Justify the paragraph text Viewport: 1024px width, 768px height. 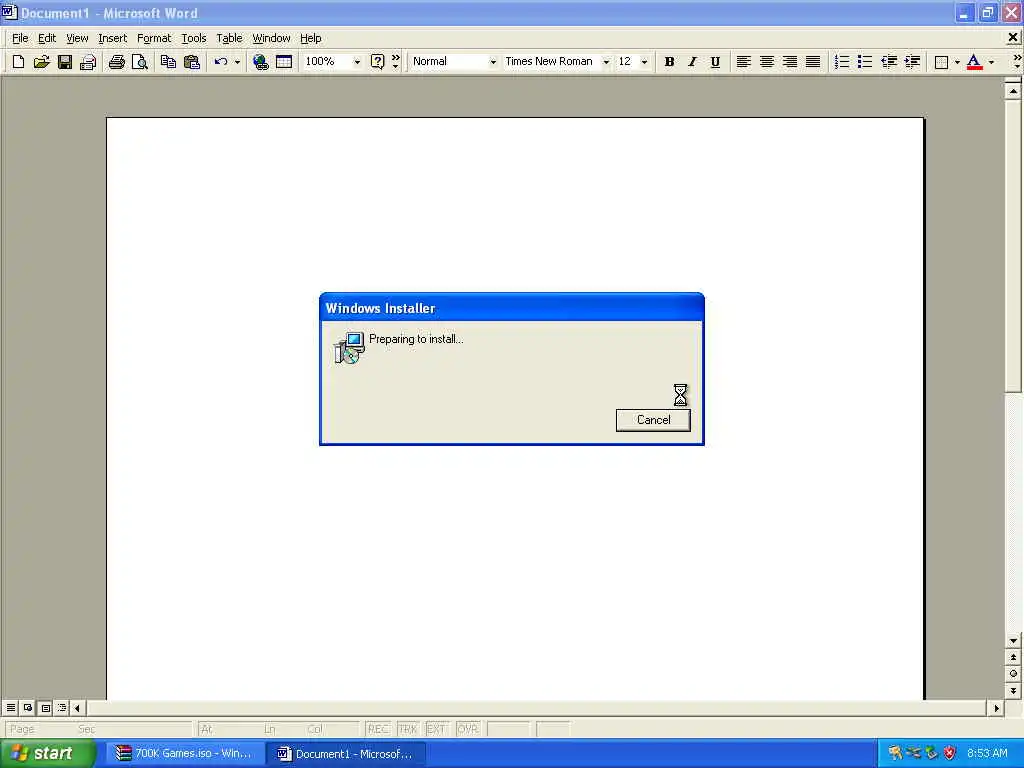[x=813, y=62]
